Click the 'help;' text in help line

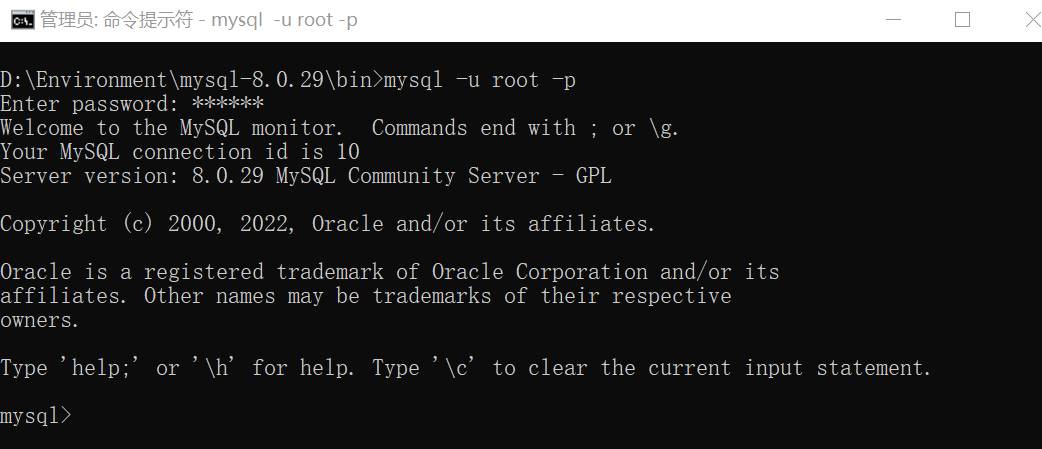click(x=100, y=368)
